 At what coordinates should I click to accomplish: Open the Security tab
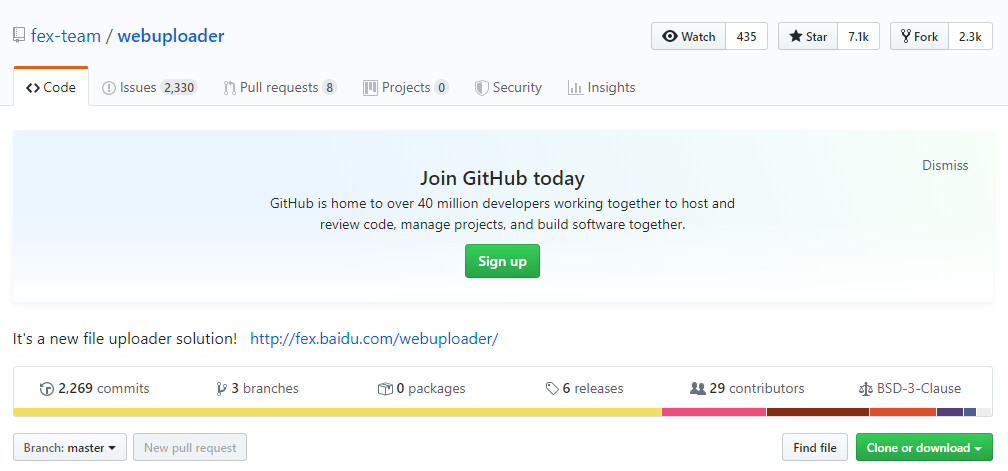pos(508,87)
